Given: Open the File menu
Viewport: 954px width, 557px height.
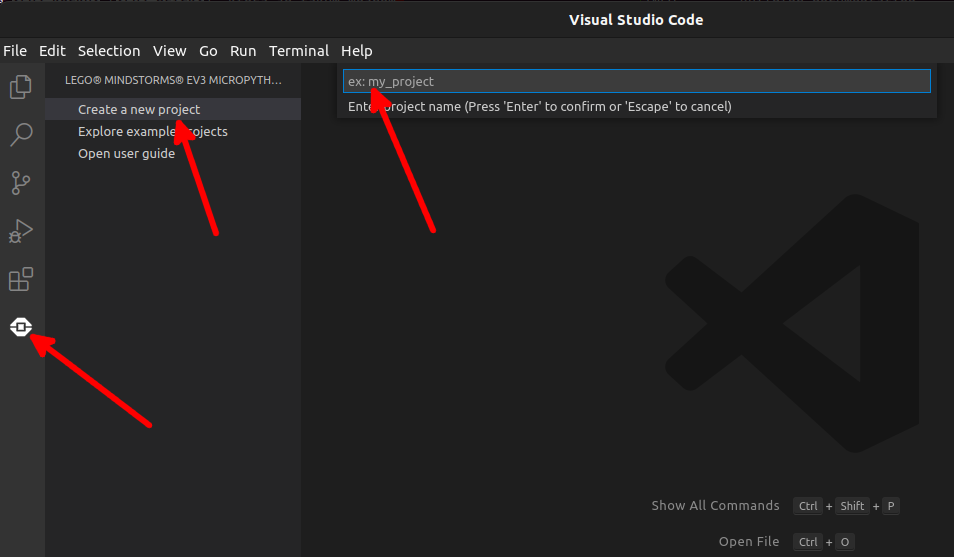Looking at the screenshot, I should [x=15, y=51].
